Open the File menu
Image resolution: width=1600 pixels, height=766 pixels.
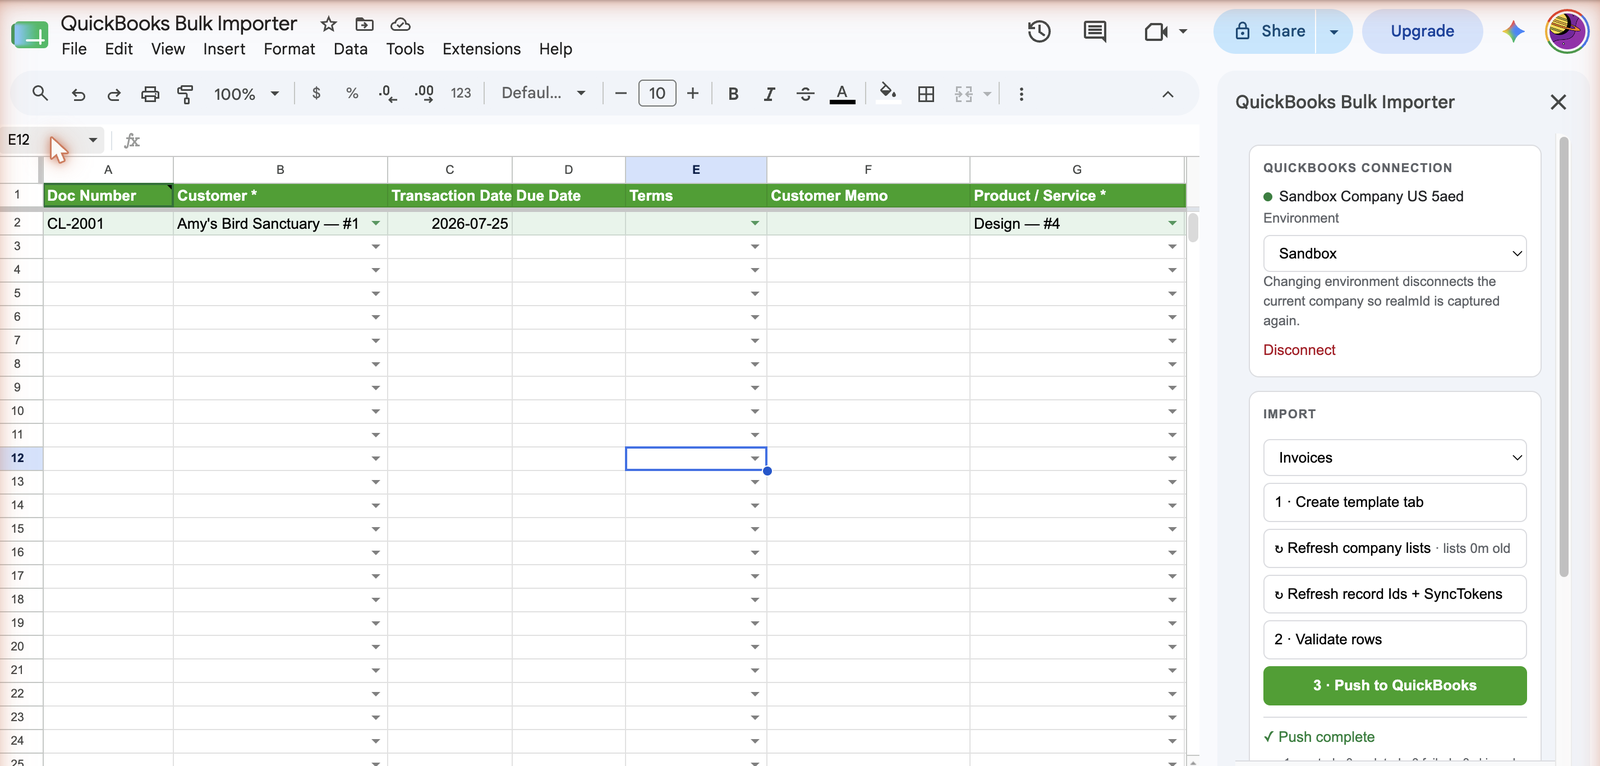pos(74,49)
